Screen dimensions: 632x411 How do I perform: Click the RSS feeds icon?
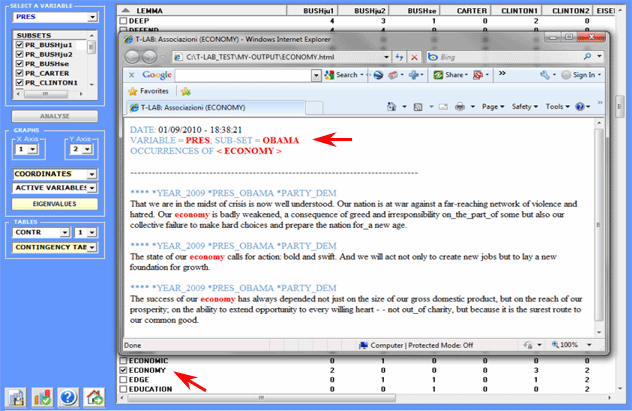coord(418,107)
